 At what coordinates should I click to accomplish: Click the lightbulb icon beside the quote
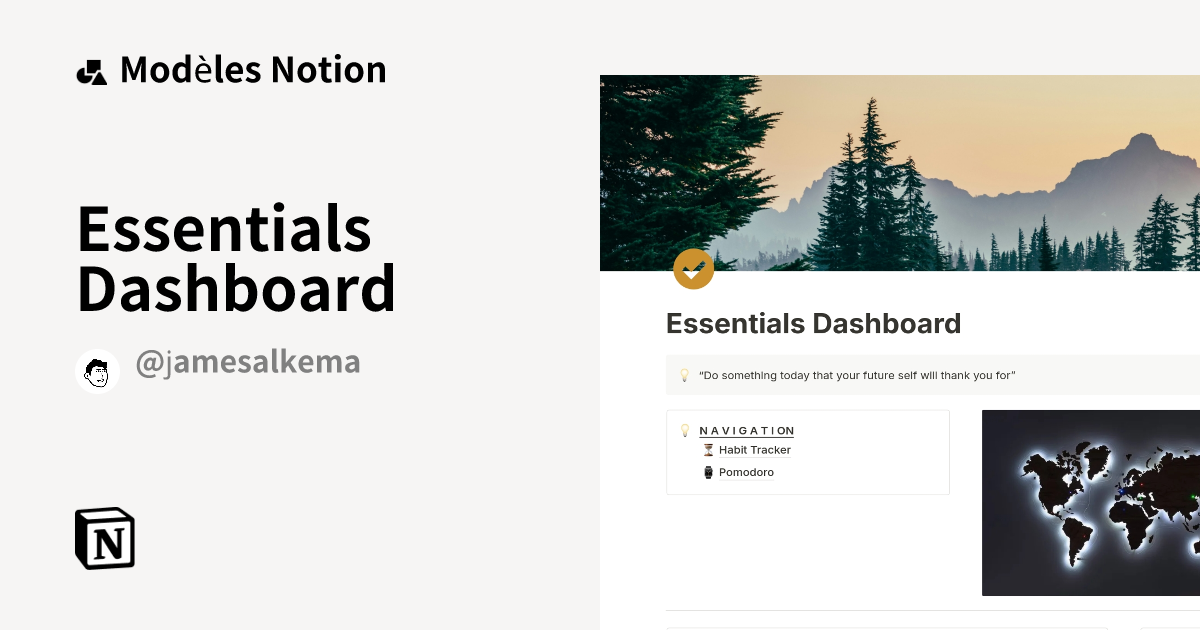point(684,375)
